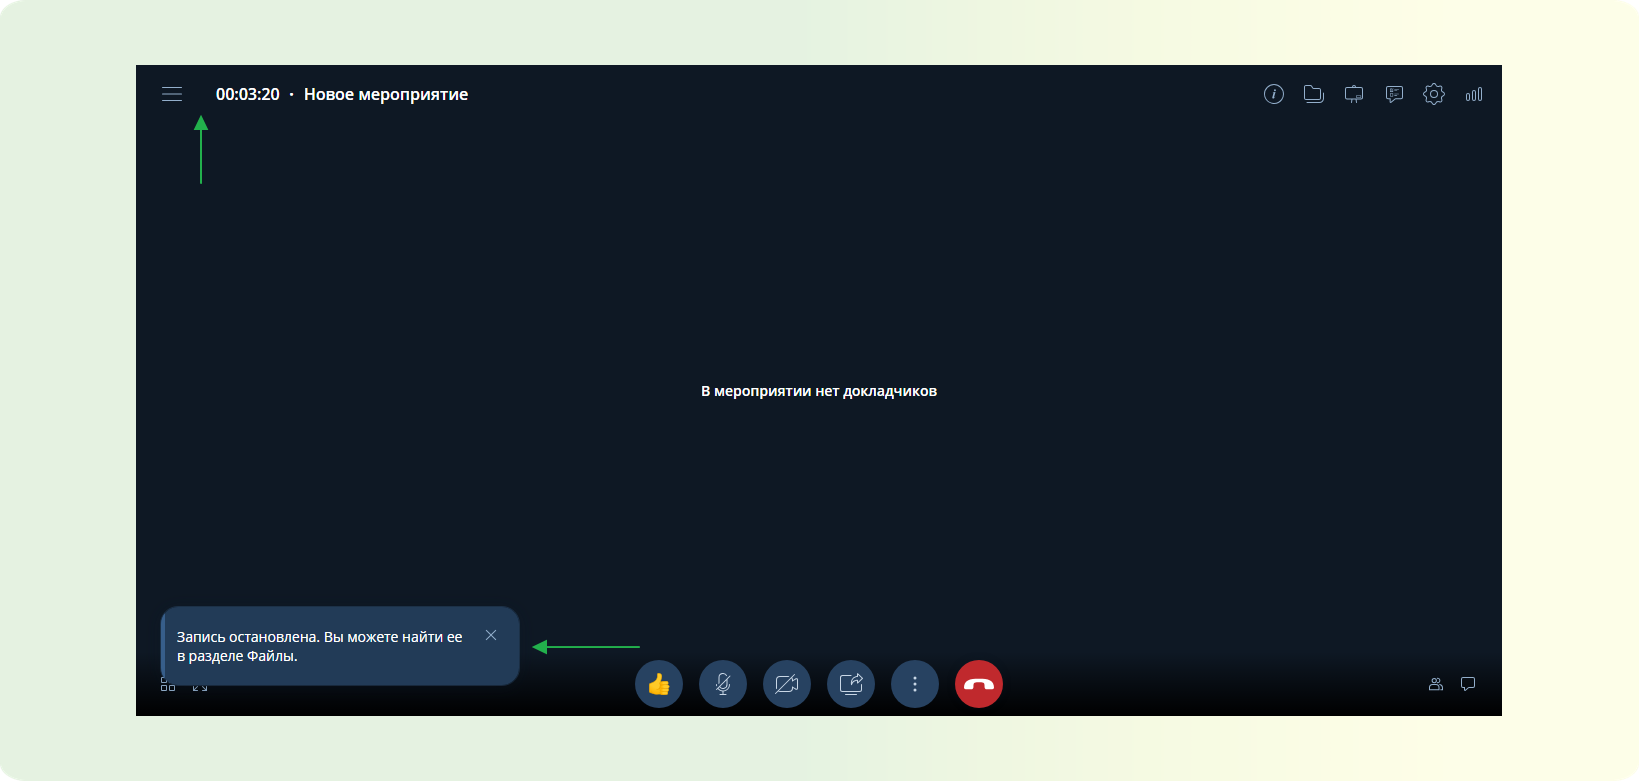The height and width of the screenshot is (781, 1639).
Task: Unmute the microphone
Action: 723,684
